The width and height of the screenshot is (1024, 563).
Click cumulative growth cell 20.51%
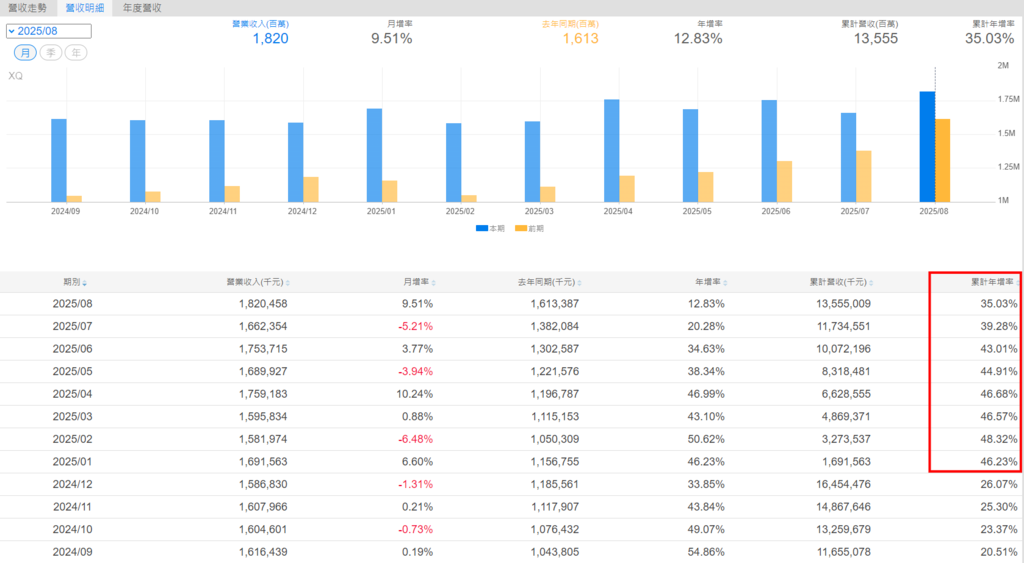999,552
